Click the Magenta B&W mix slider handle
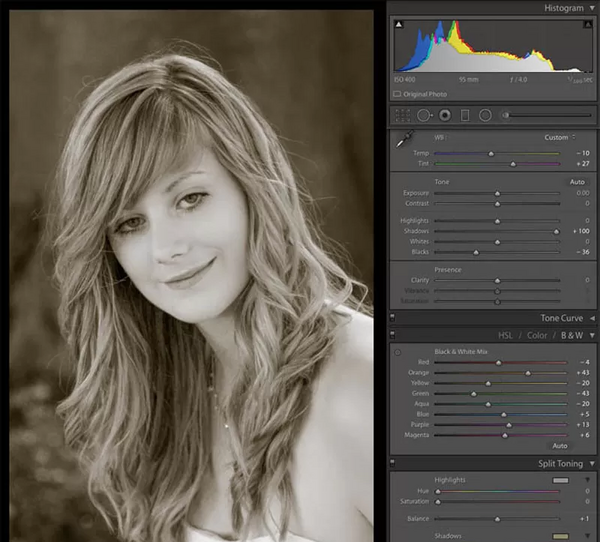The width and height of the screenshot is (600, 542). [x=505, y=435]
